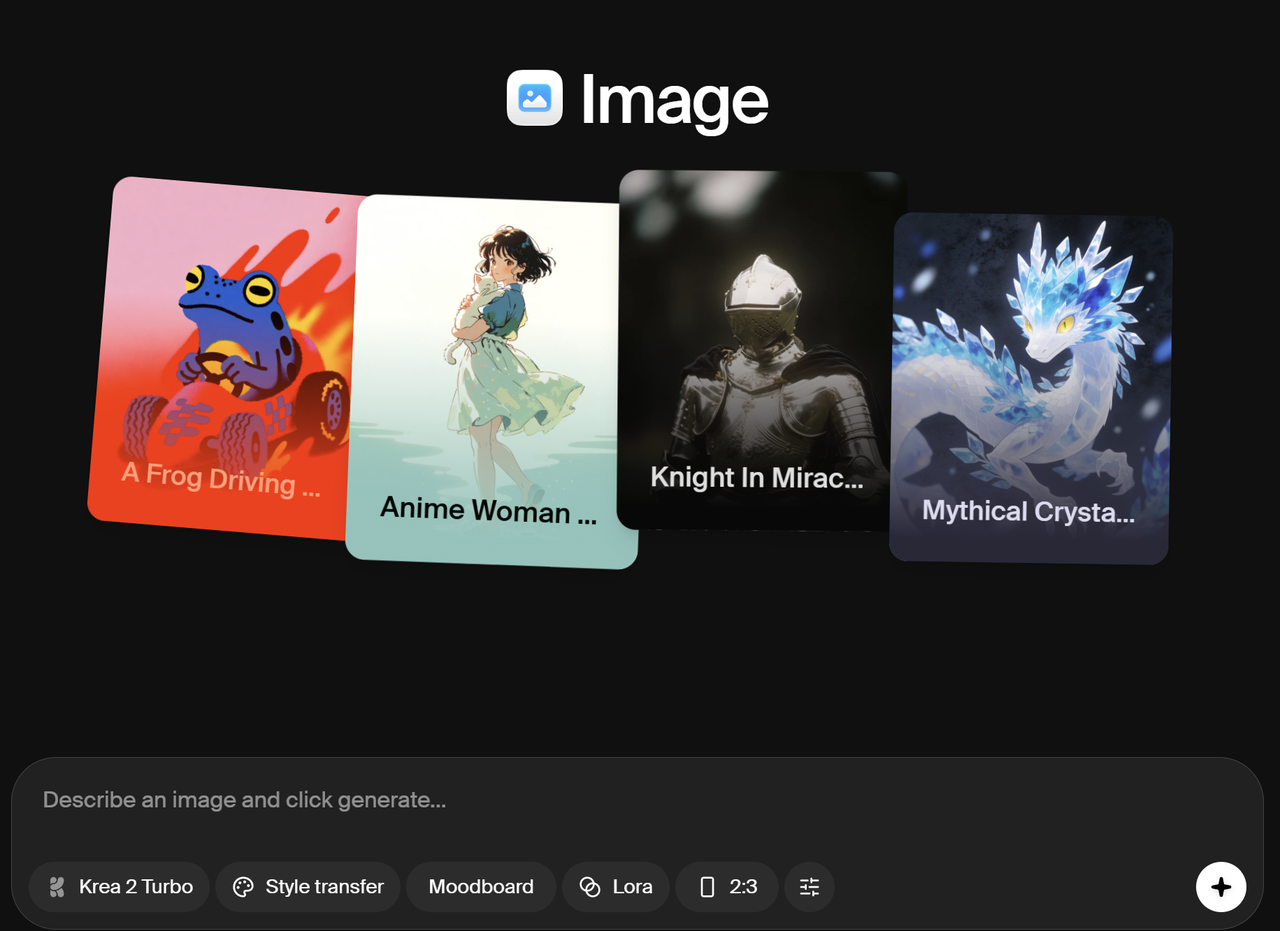The image size is (1280, 931).
Task: Open the 2:3 aspect ratio dropdown
Action: 727,887
